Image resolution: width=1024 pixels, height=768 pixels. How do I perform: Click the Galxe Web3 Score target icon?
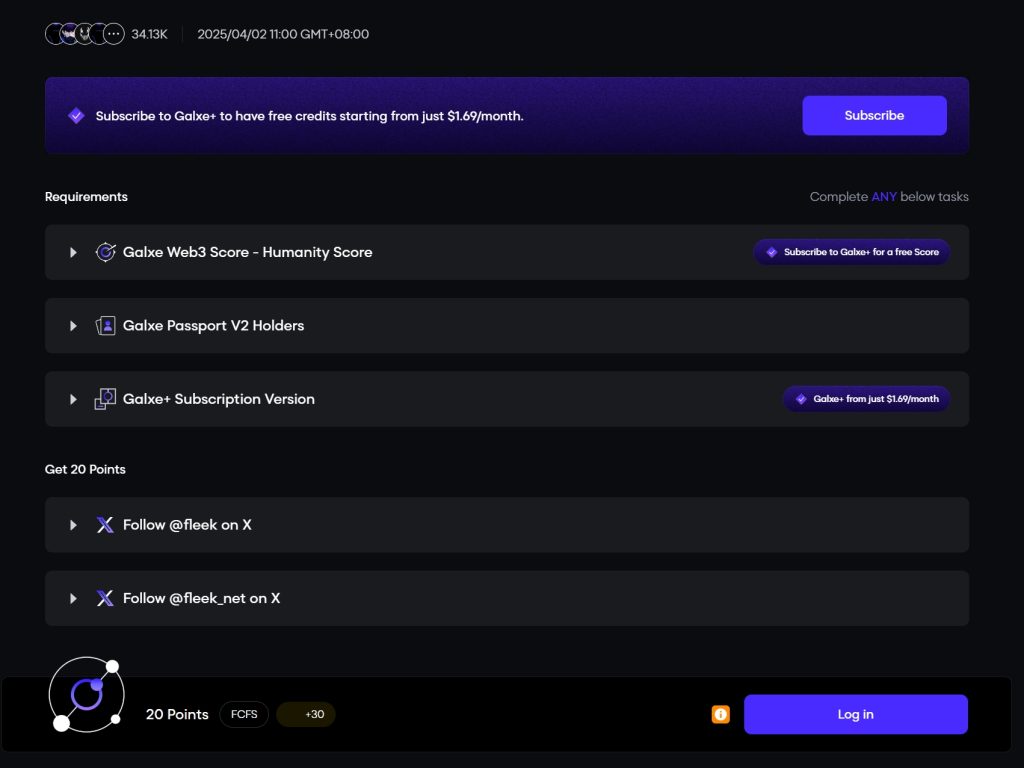coord(105,252)
